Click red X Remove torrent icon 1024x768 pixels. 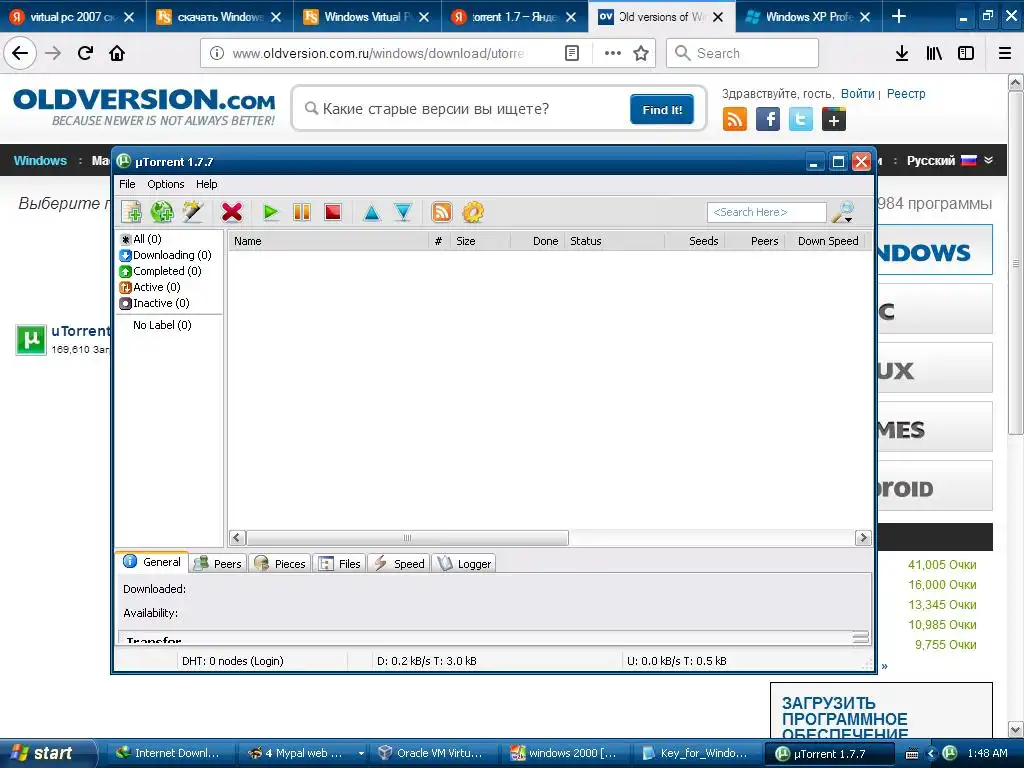pos(232,212)
